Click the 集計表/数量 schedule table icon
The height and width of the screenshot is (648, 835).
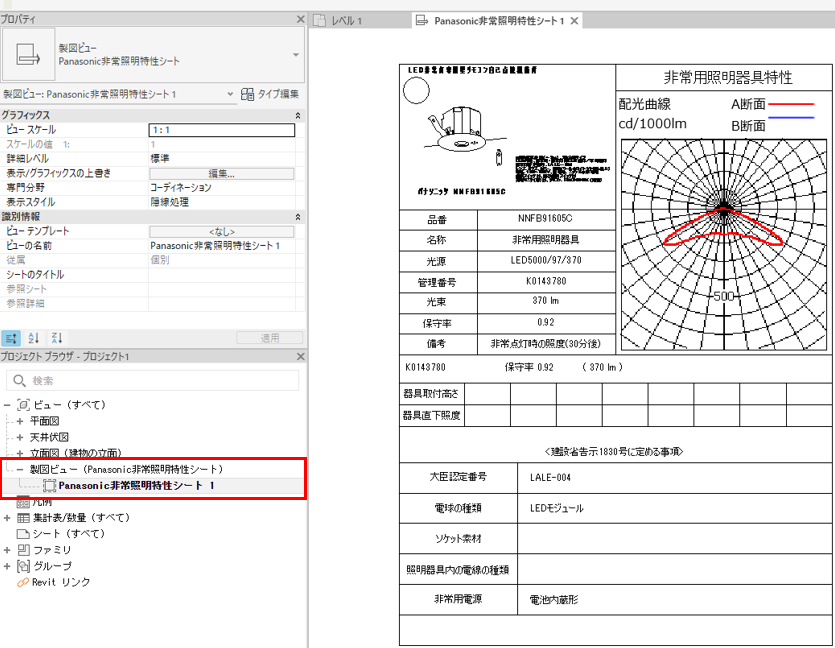pos(23,518)
